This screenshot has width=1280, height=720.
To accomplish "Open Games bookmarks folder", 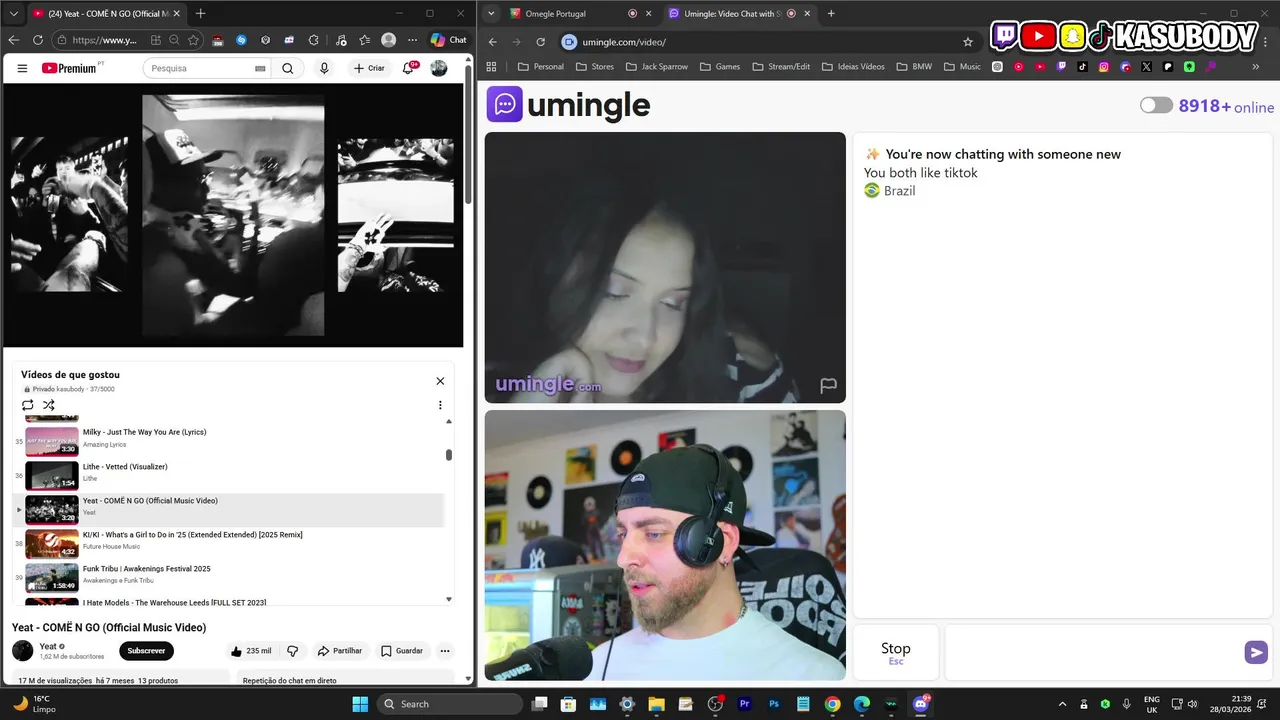I will click(x=720, y=67).
